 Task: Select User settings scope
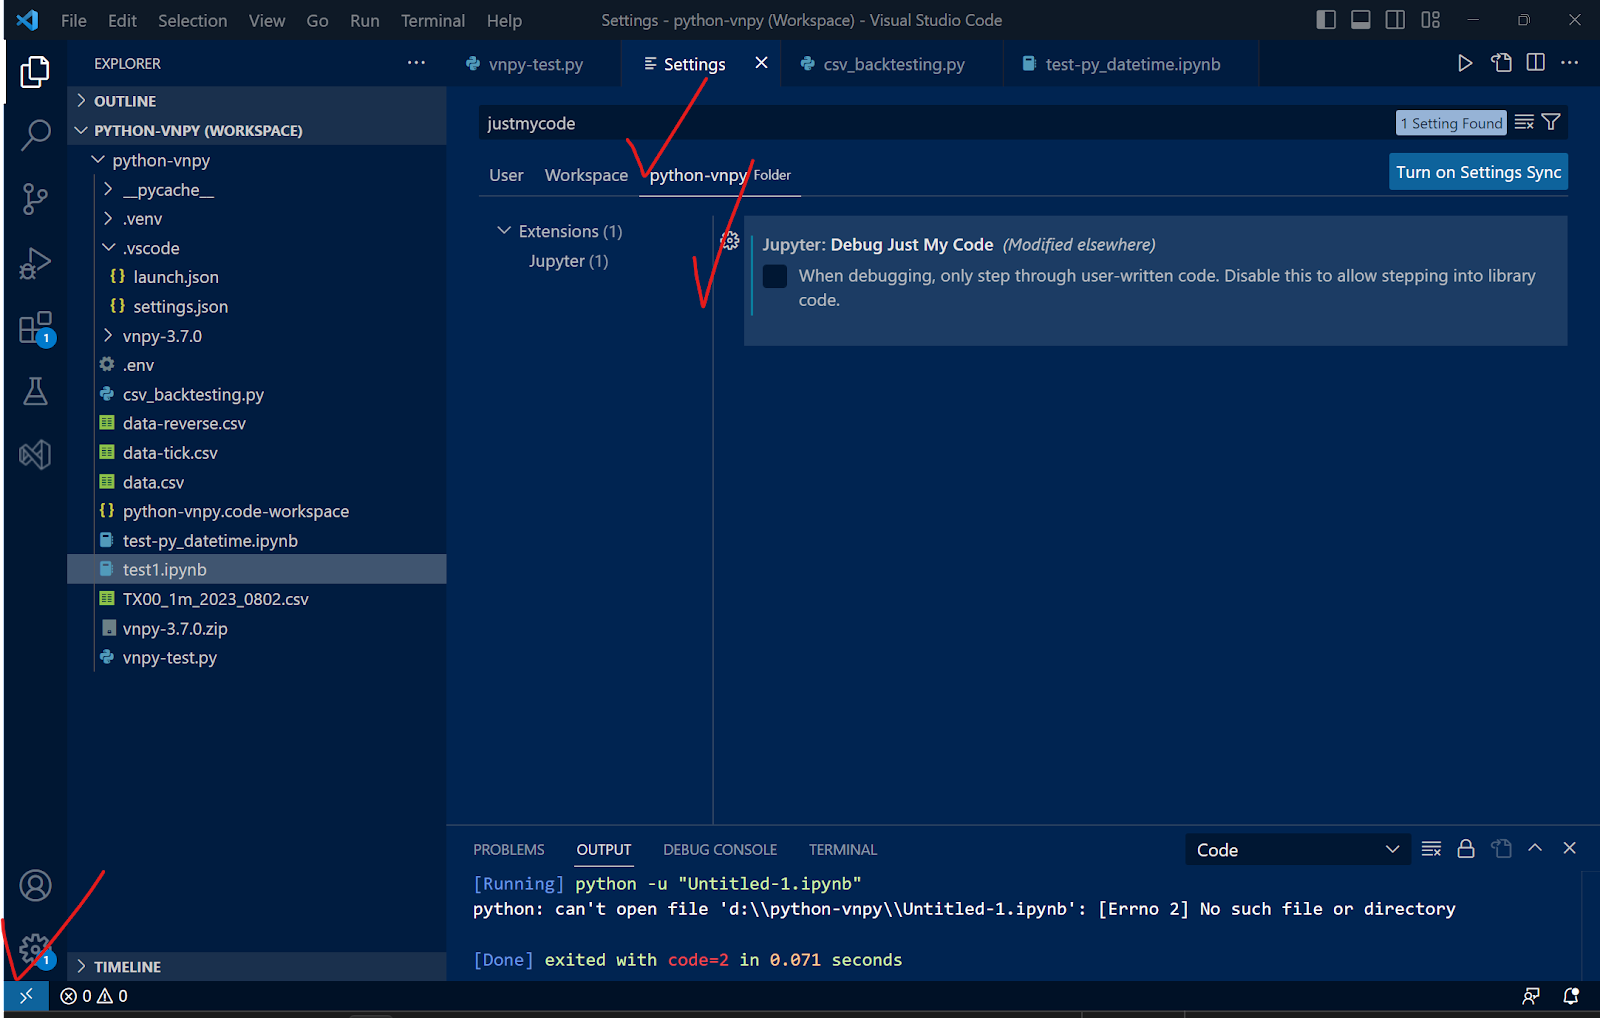506,175
